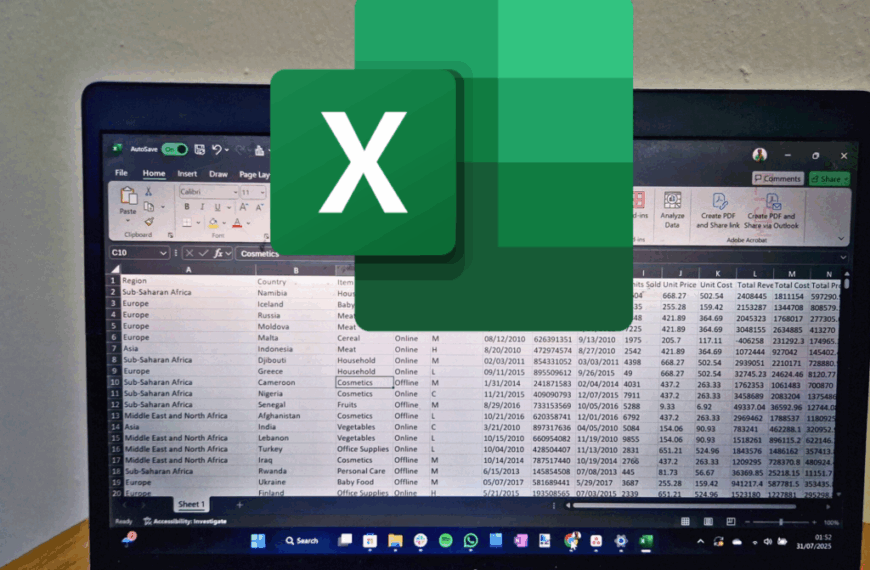The width and height of the screenshot is (870, 570).
Task: Collapse the ribbon with the chevron
Action: (841, 239)
